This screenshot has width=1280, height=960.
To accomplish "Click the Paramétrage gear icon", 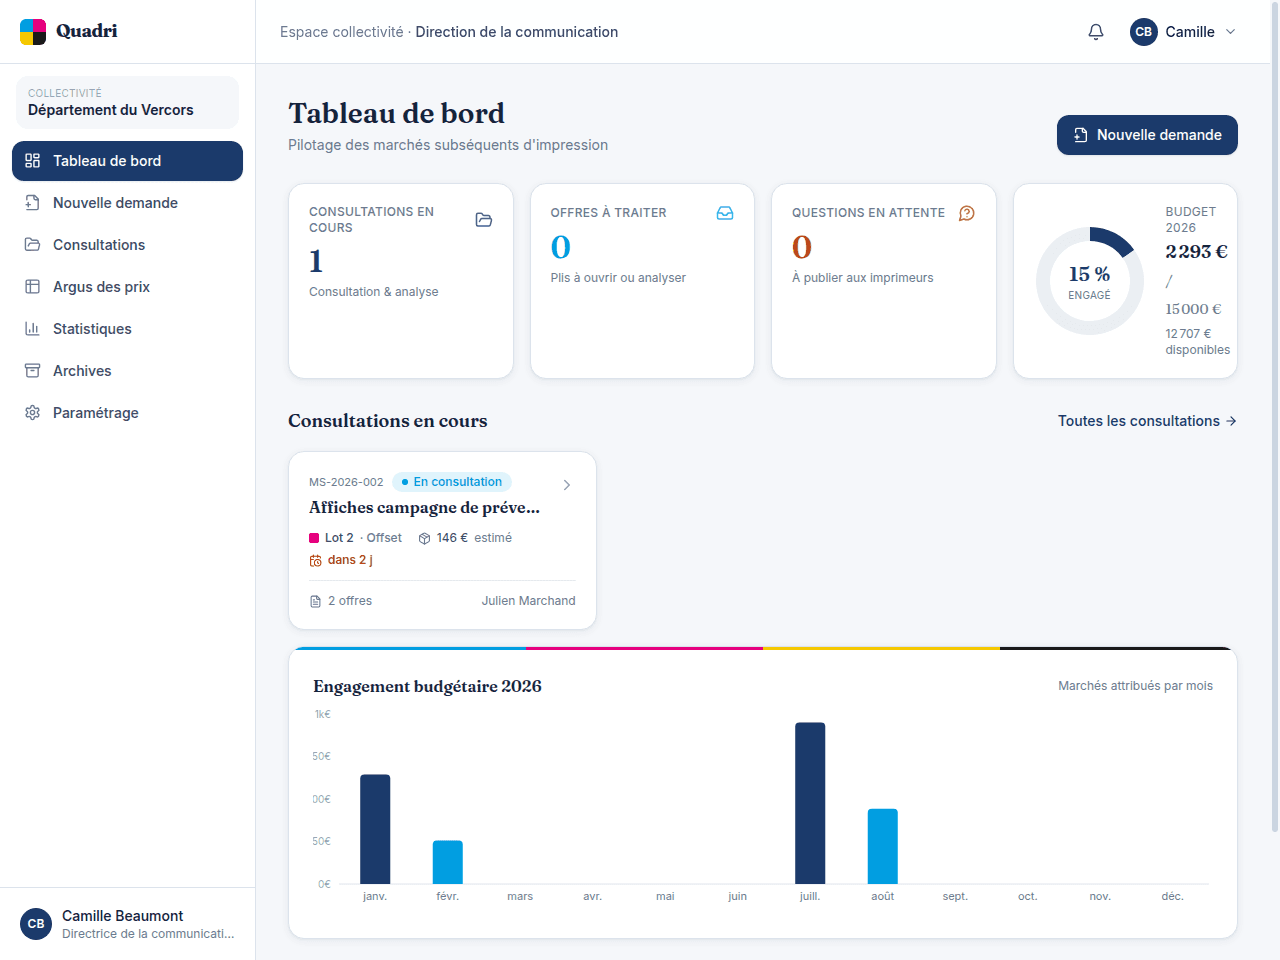I will pyautogui.click(x=33, y=413).
